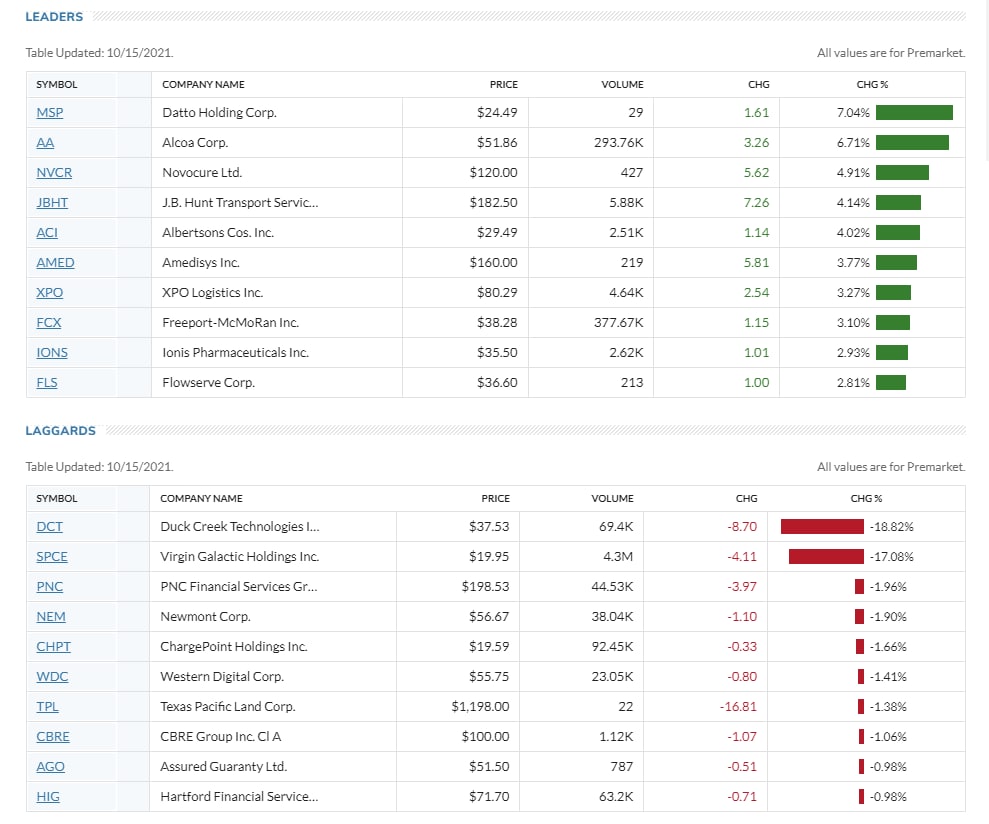
Task: Click the 7.26 change value for JBHT
Action: [756, 203]
